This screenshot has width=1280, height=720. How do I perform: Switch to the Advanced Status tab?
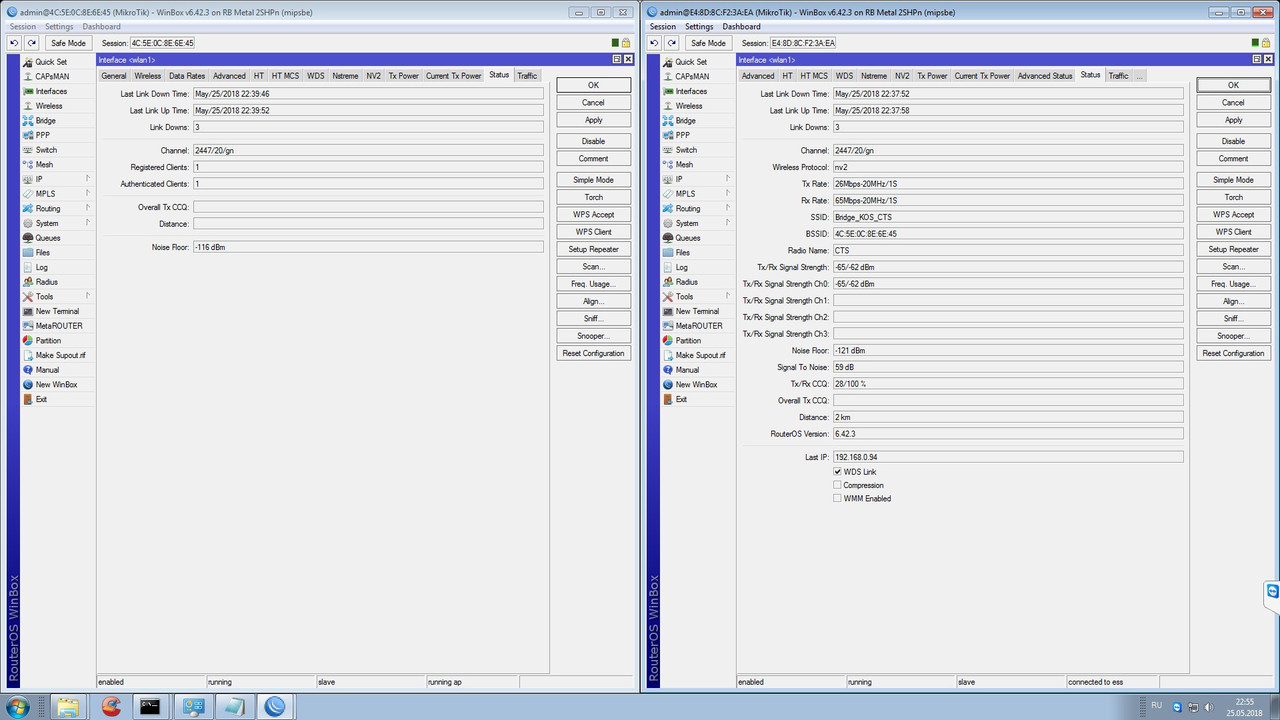1045,76
